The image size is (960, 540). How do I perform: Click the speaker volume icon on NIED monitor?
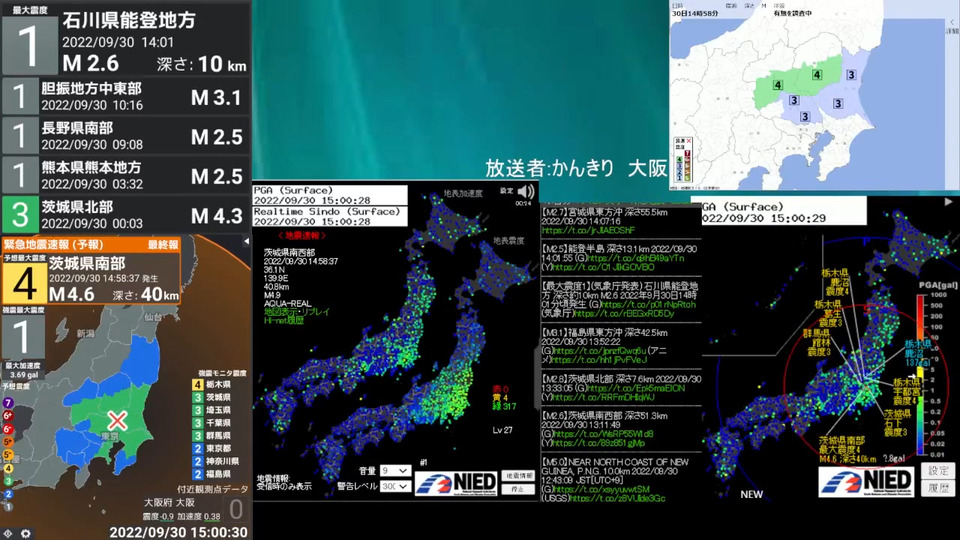[x=525, y=192]
